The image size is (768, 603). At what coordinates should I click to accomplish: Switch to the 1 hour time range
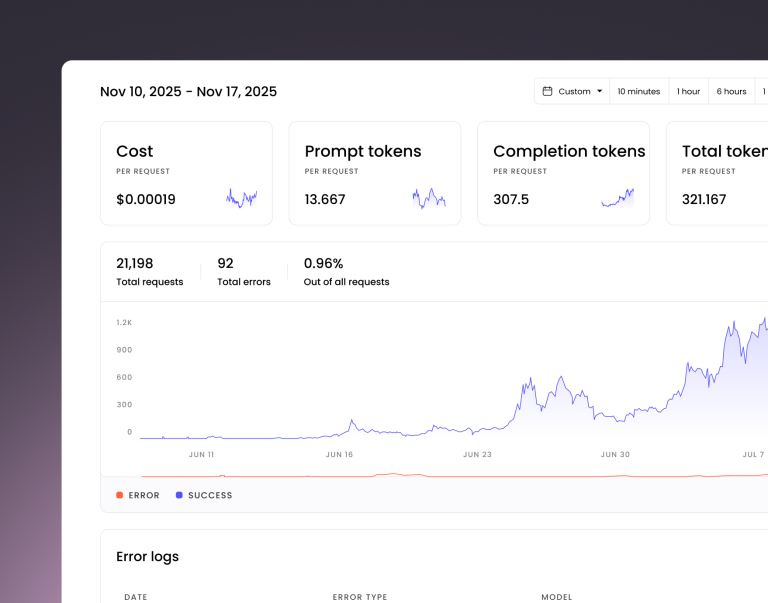(x=688, y=91)
